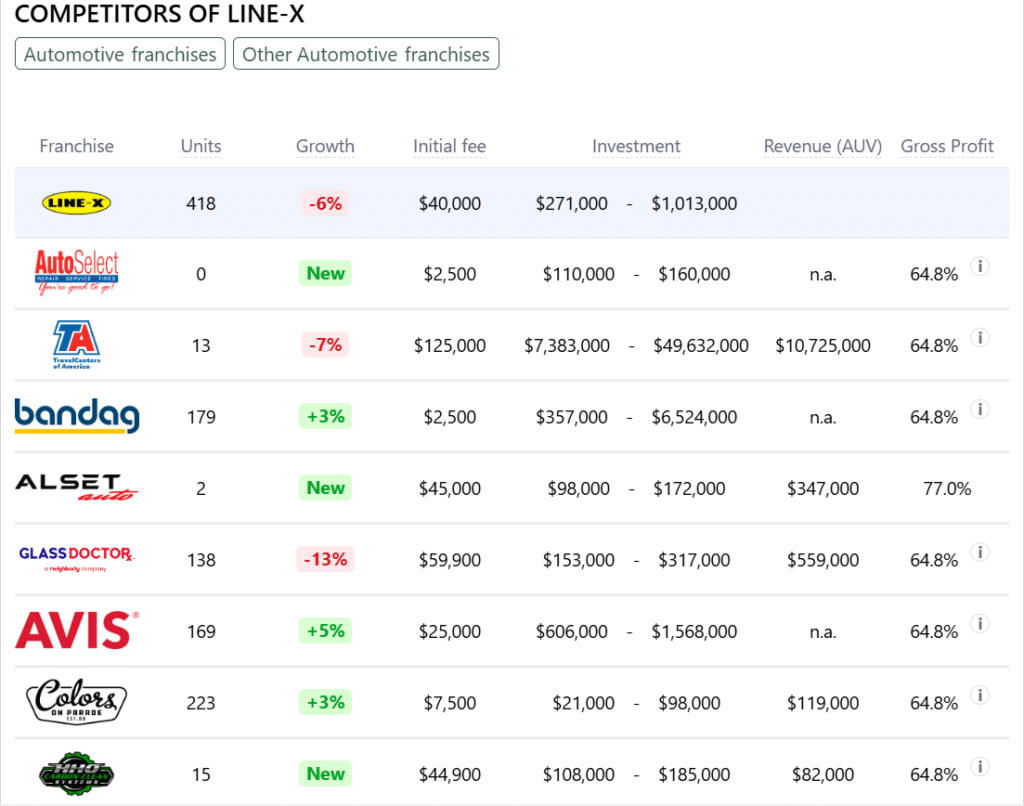Click the $44,900 initial fee
The image size is (1024, 806).
(449, 775)
